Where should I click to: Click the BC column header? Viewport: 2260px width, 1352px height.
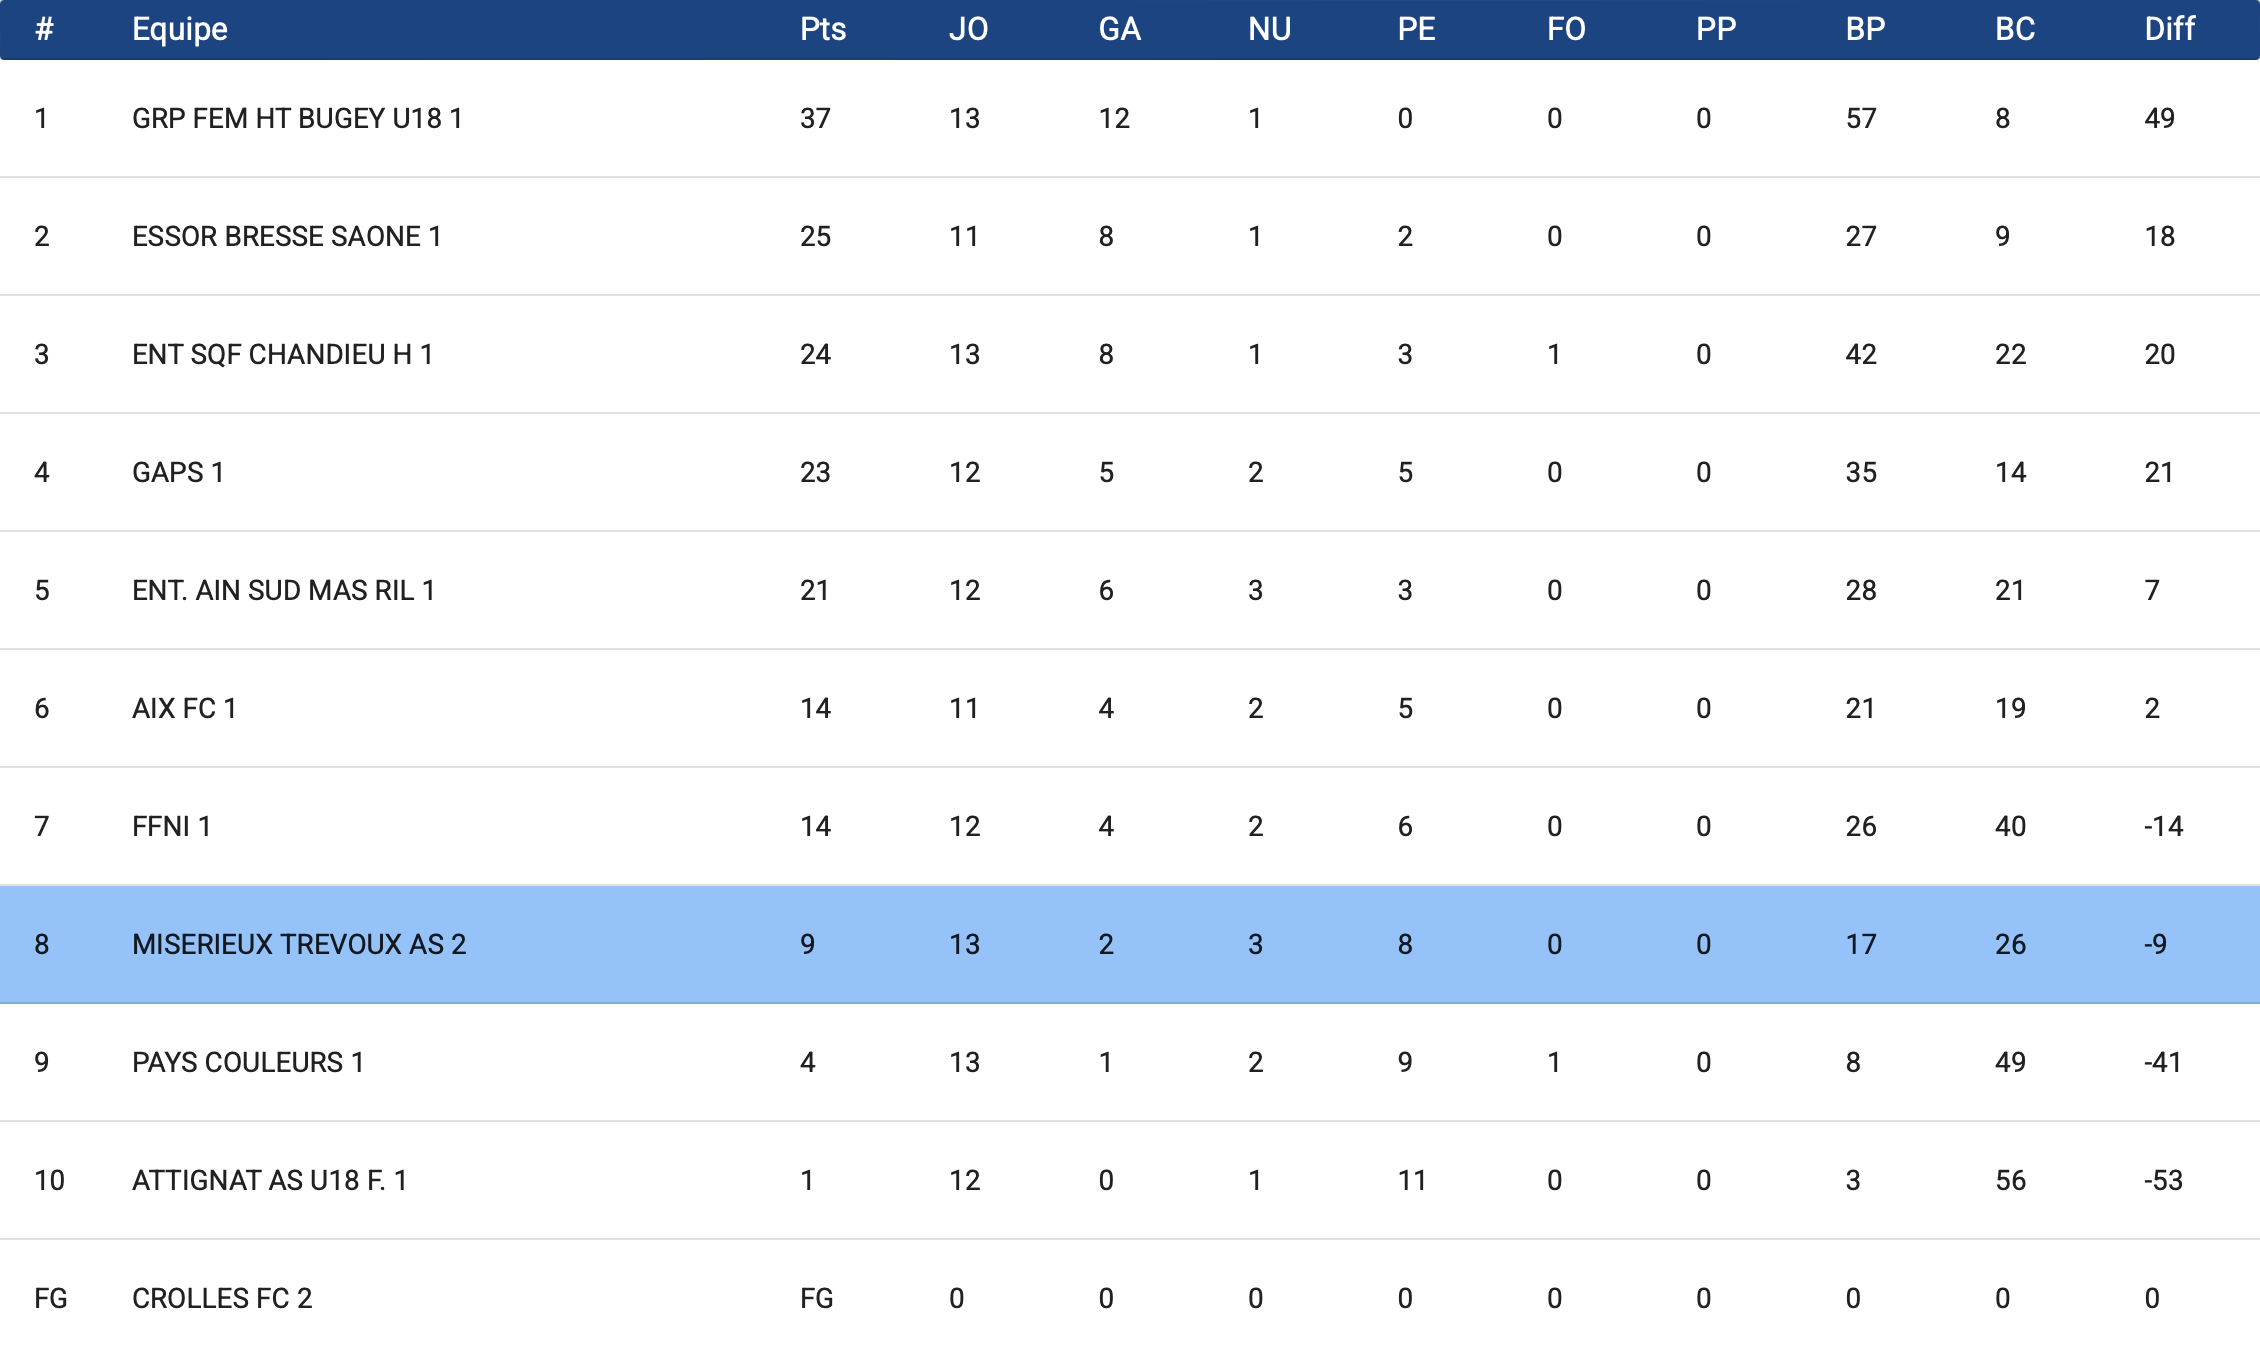pyautogui.click(x=2015, y=29)
